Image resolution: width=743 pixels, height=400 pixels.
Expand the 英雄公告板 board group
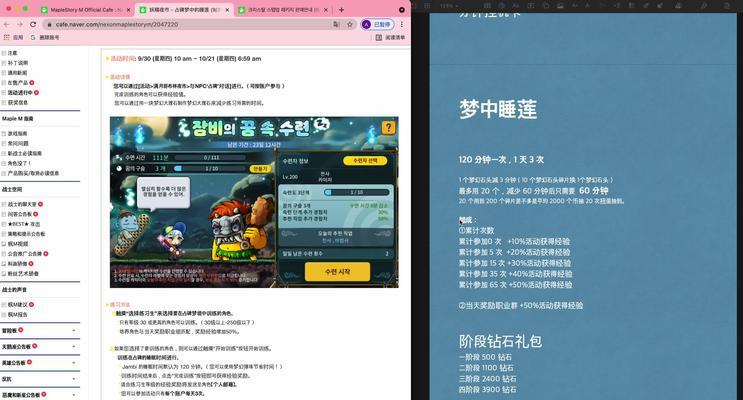[x=74, y=363]
